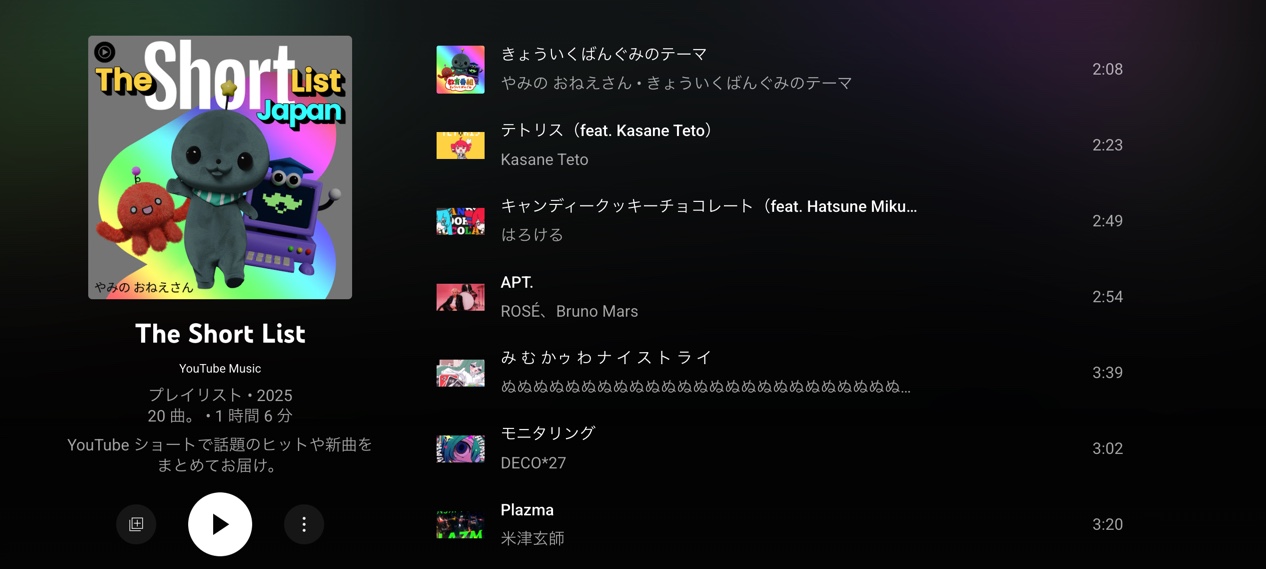Click the テトリス song thumbnail

click(x=460, y=145)
